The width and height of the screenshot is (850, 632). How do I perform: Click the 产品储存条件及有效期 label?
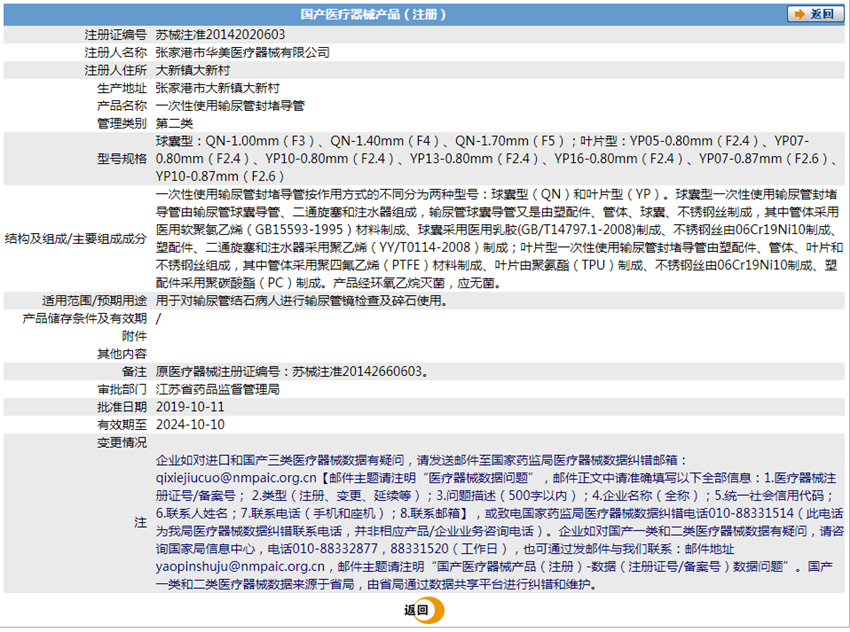84,319
